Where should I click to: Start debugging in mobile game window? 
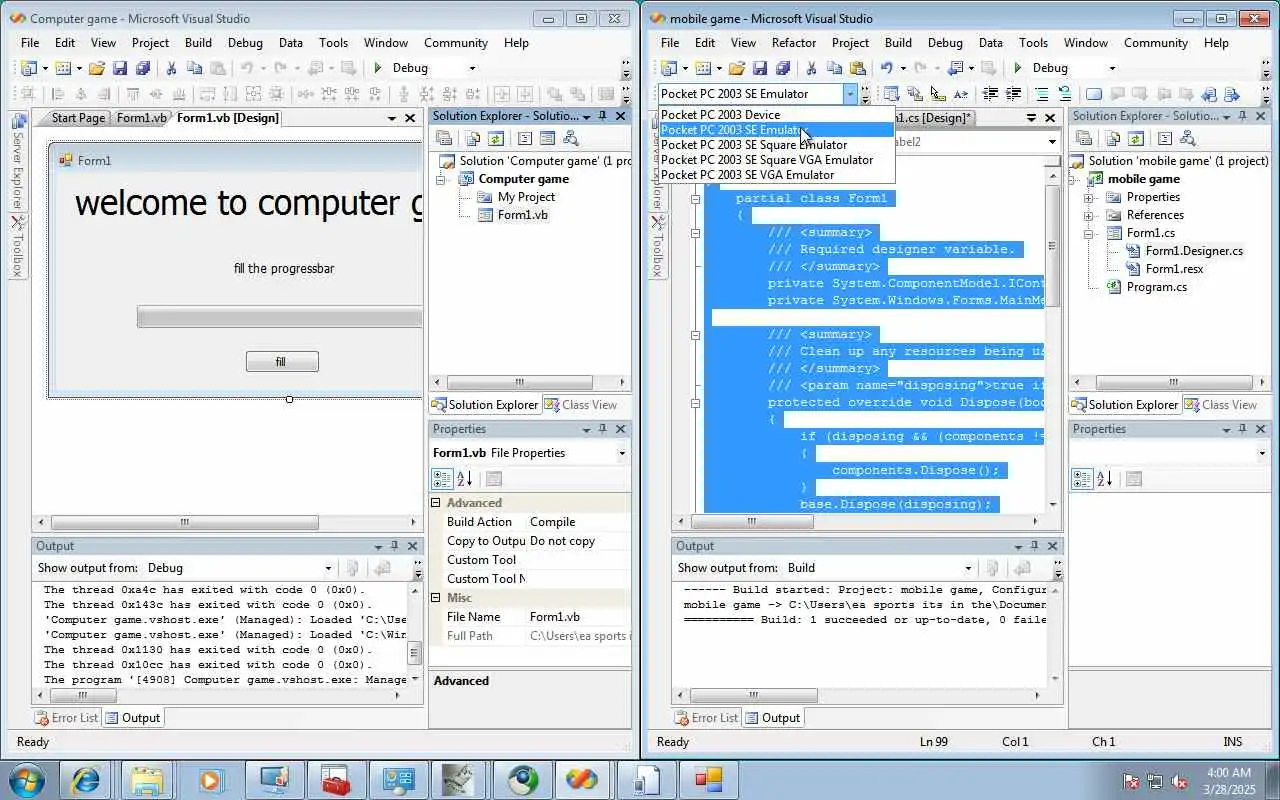(x=1018, y=68)
